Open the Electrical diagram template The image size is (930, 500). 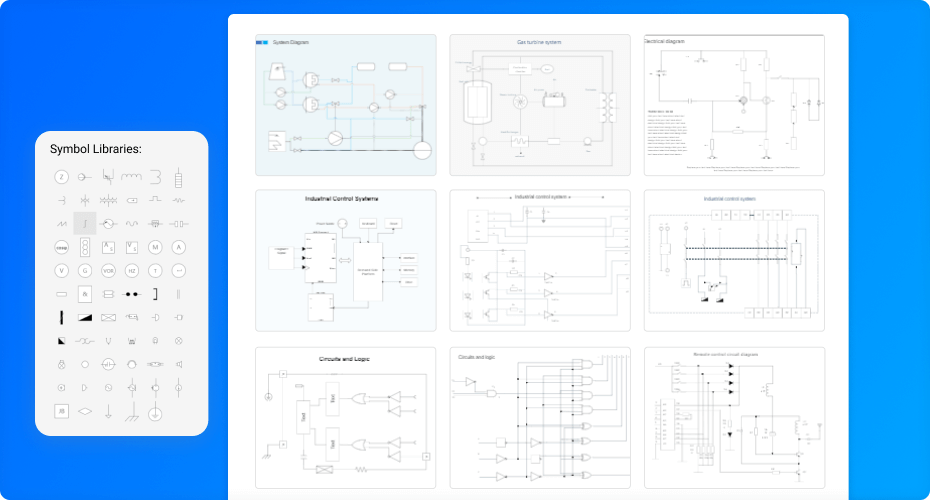734,105
